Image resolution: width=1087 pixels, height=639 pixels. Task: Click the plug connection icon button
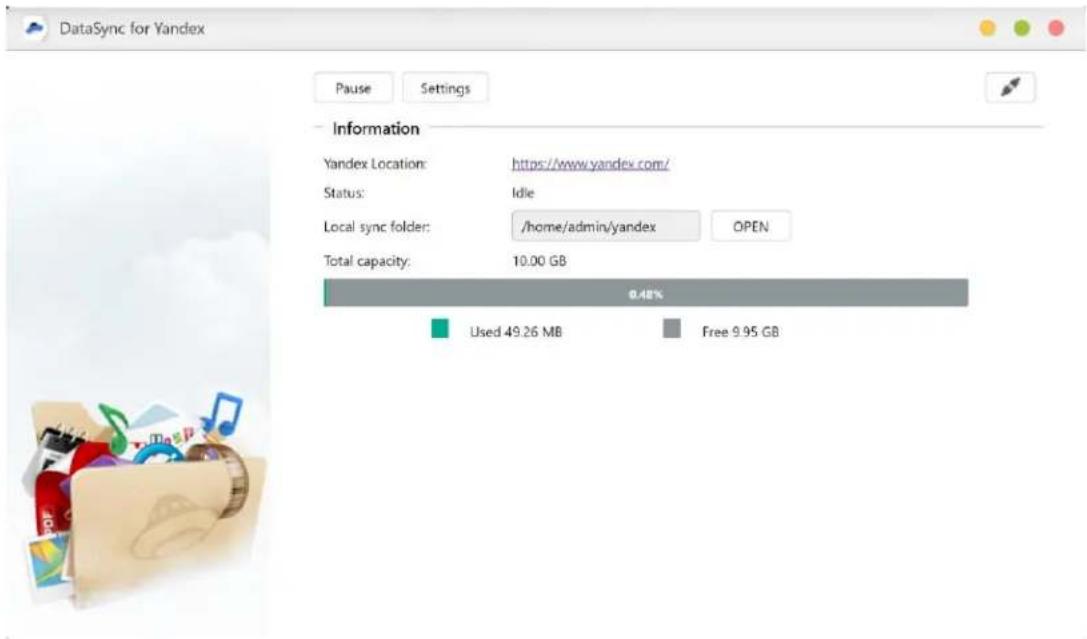click(x=1010, y=87)
